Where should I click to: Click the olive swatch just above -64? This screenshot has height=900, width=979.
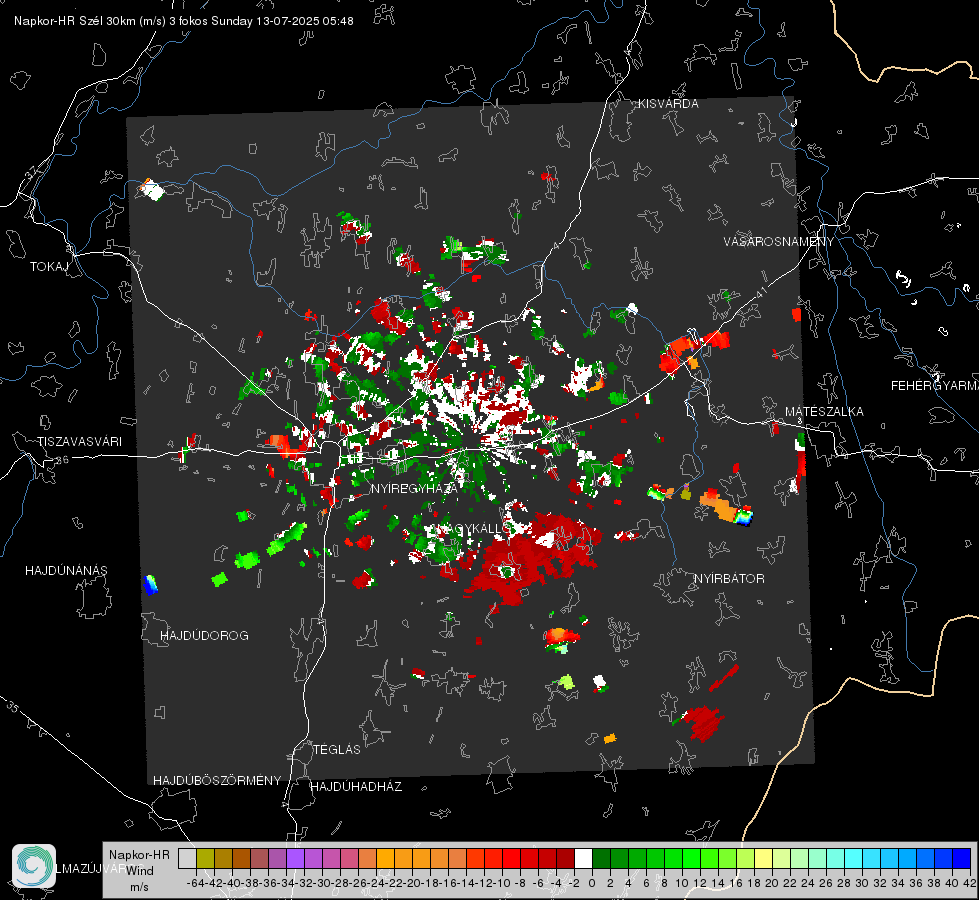tap(205, 859)
